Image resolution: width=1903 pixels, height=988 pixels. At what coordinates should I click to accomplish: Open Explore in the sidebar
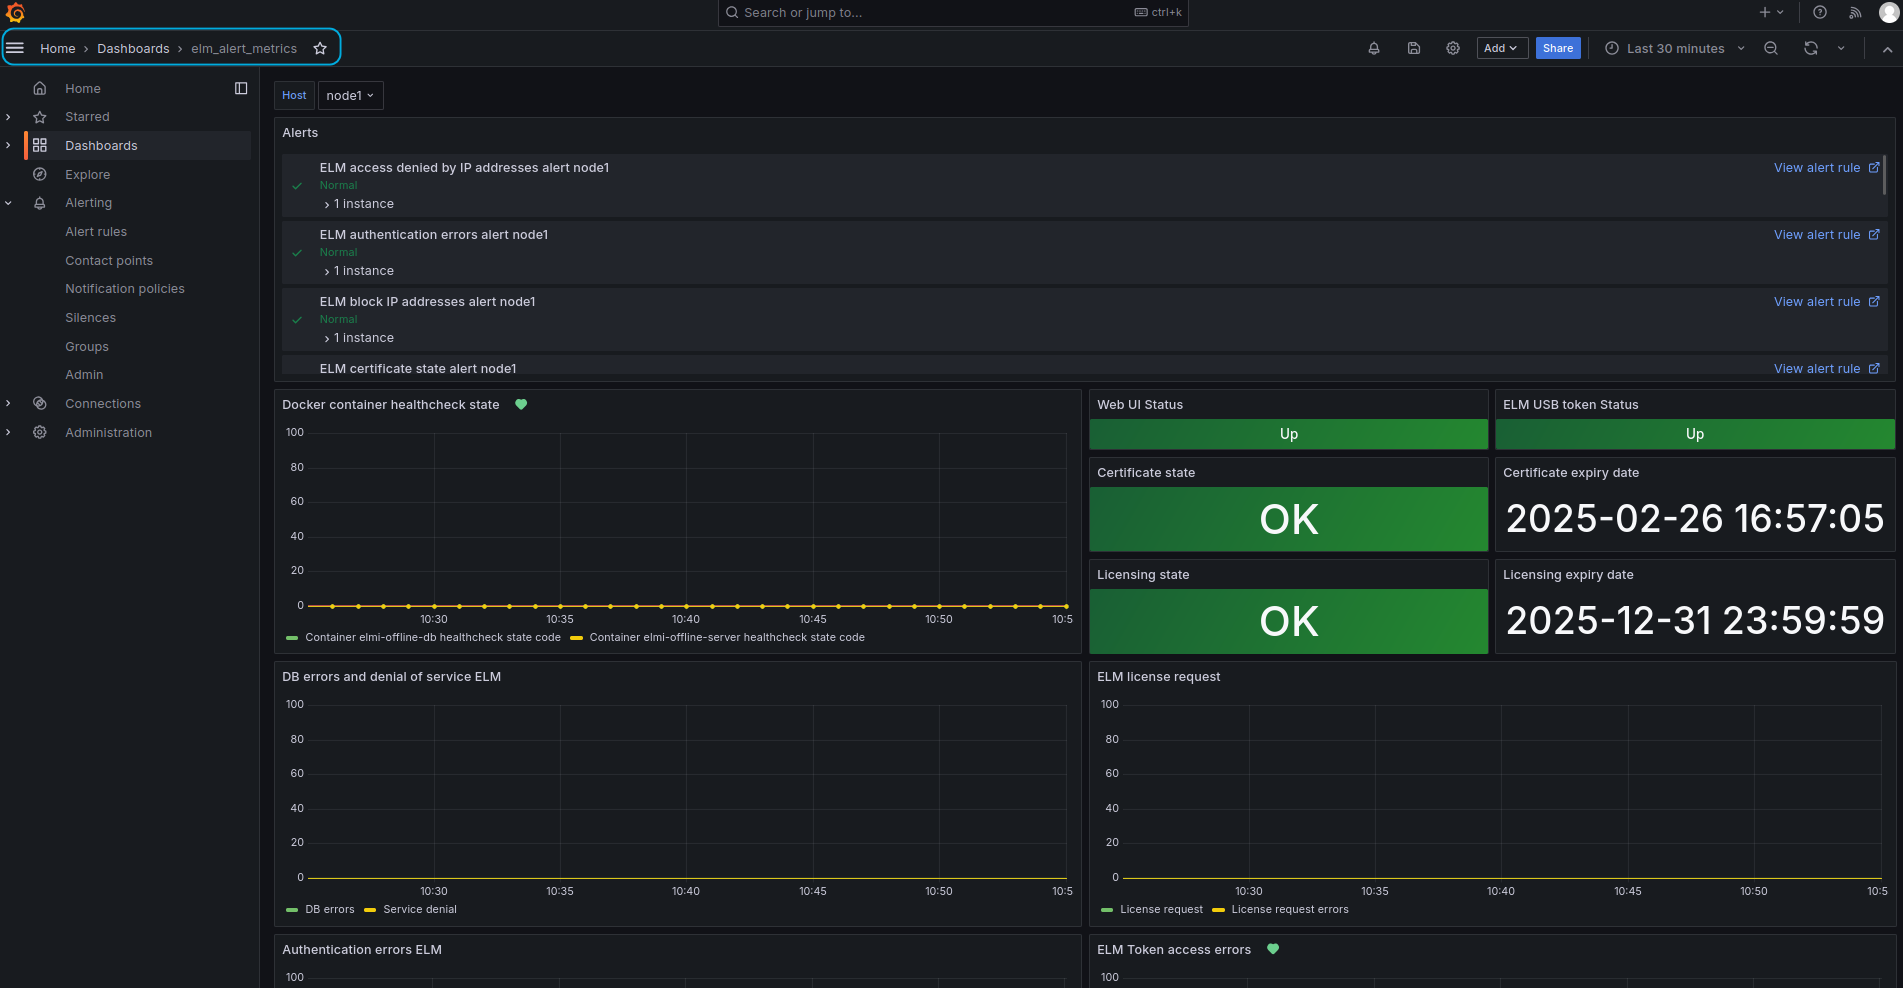coord(88,174)
